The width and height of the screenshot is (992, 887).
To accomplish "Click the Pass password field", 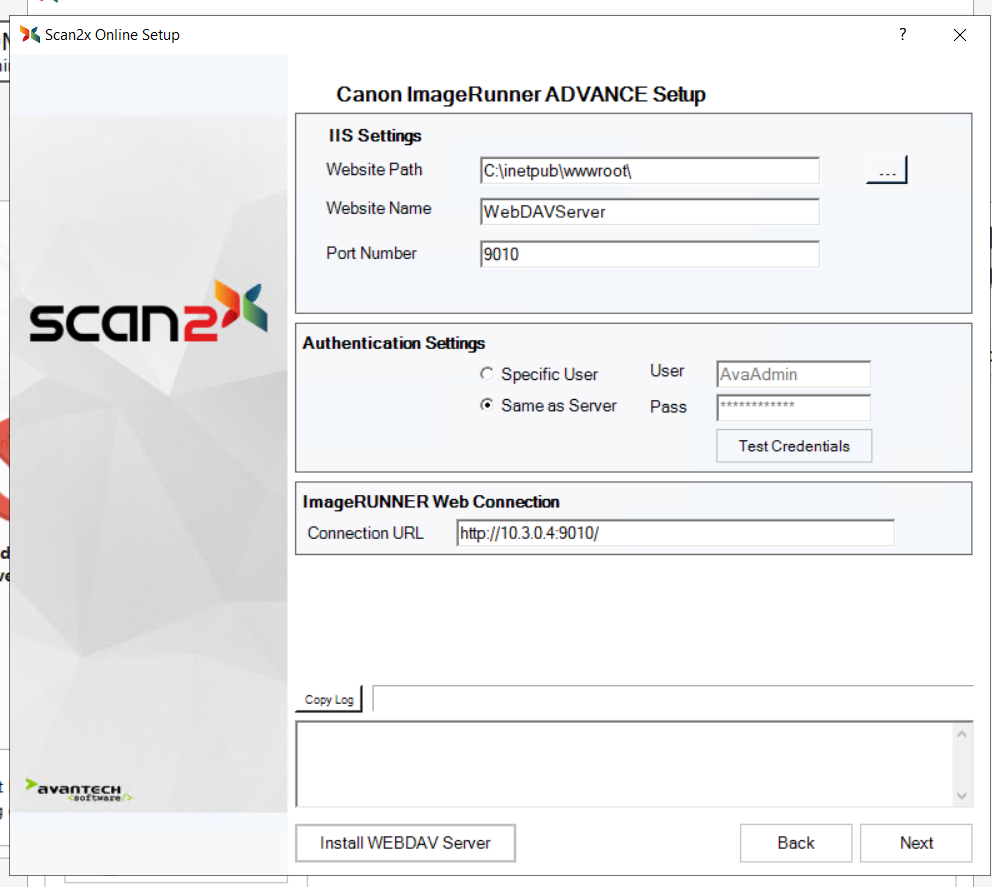I will pos(793,407).
